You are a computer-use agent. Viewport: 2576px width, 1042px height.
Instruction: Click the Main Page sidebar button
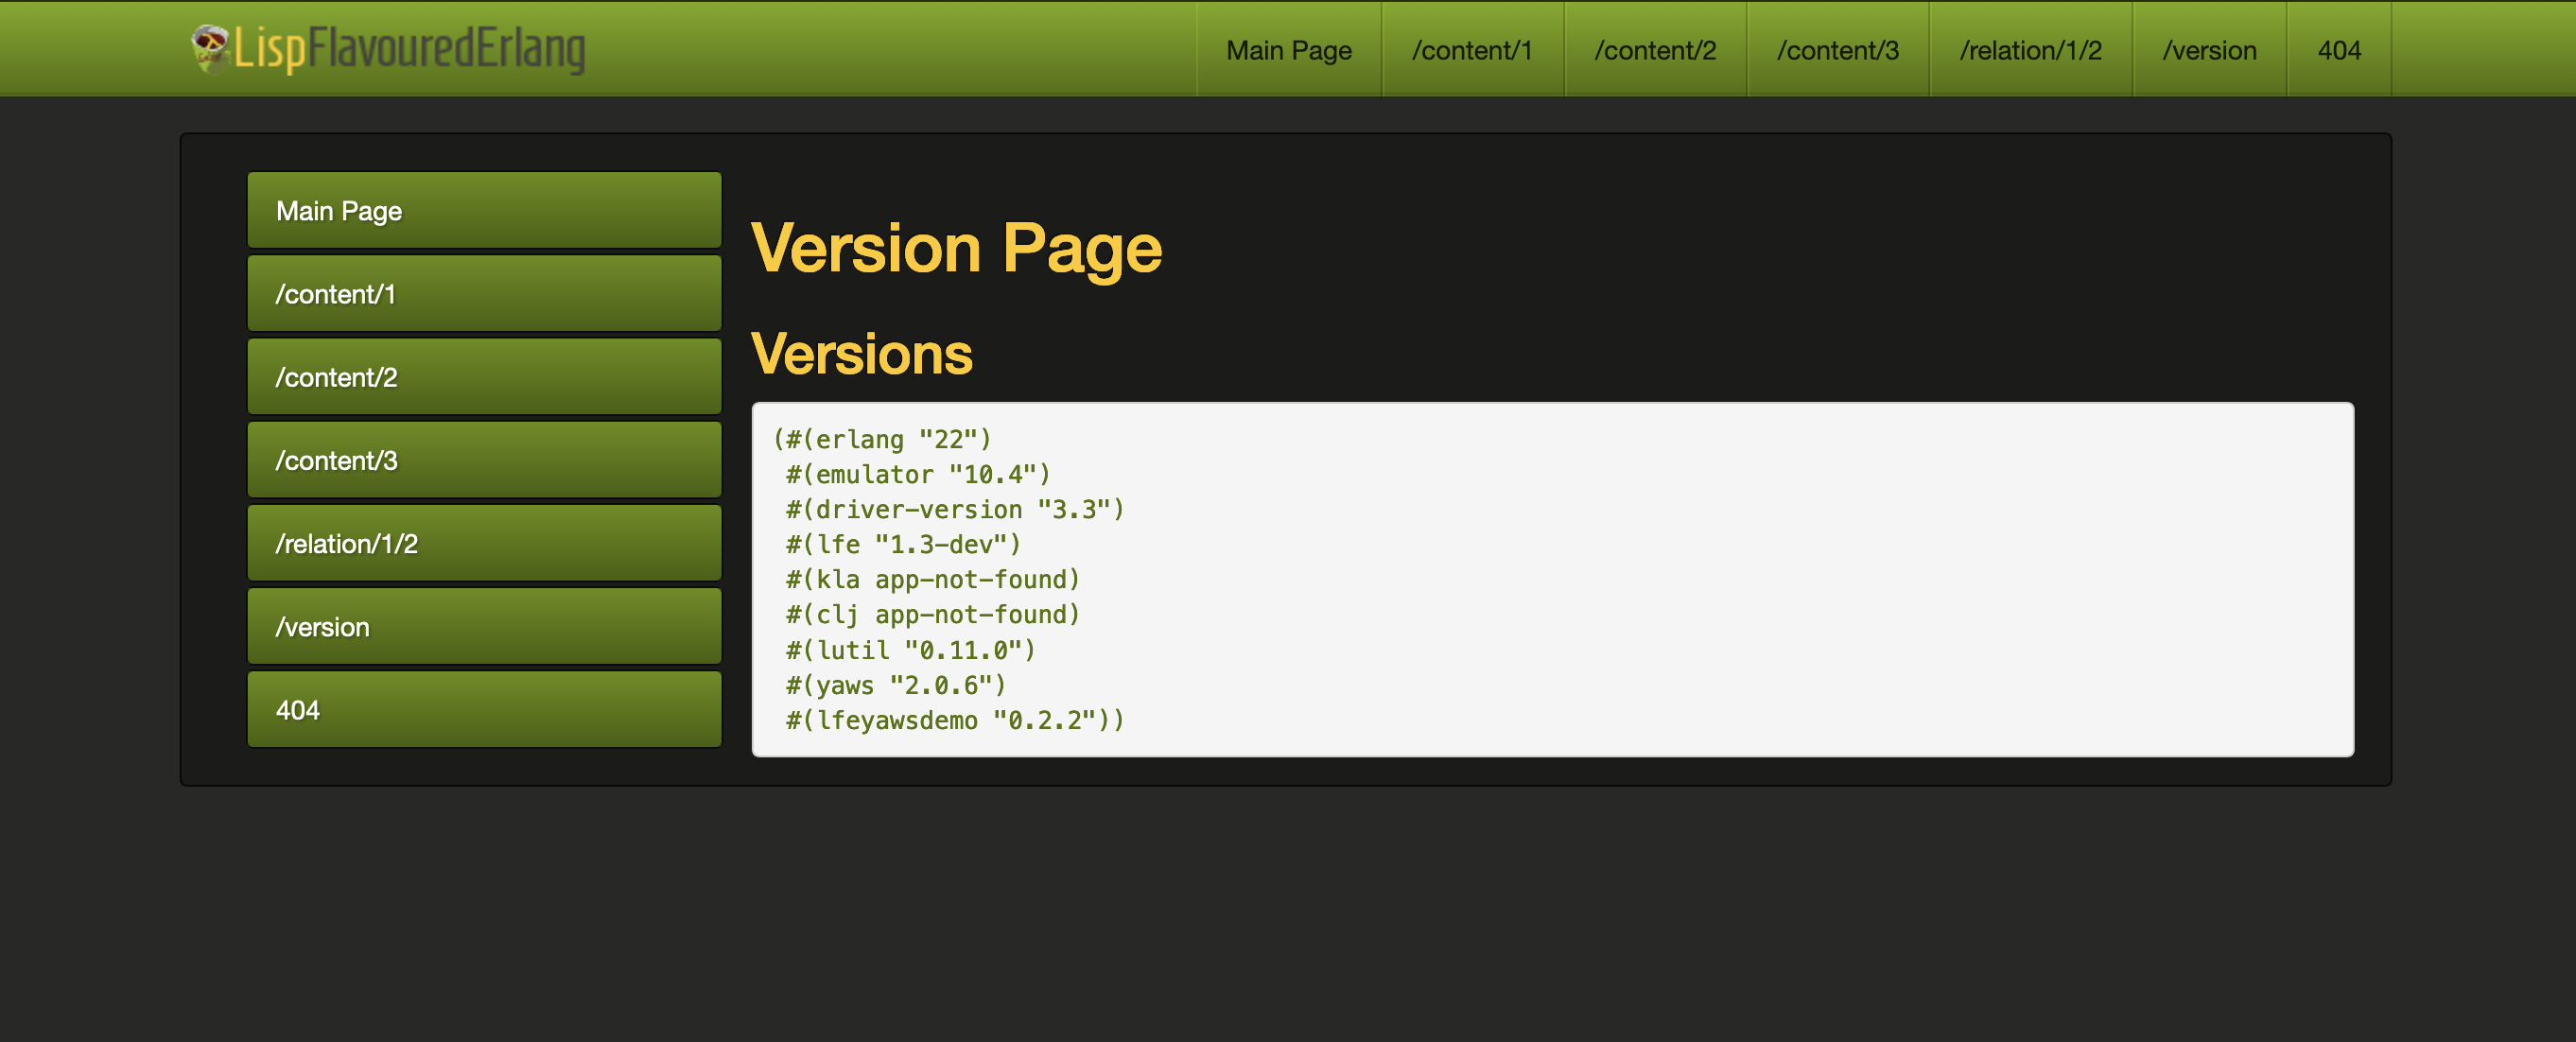click(x=484, y=210)
